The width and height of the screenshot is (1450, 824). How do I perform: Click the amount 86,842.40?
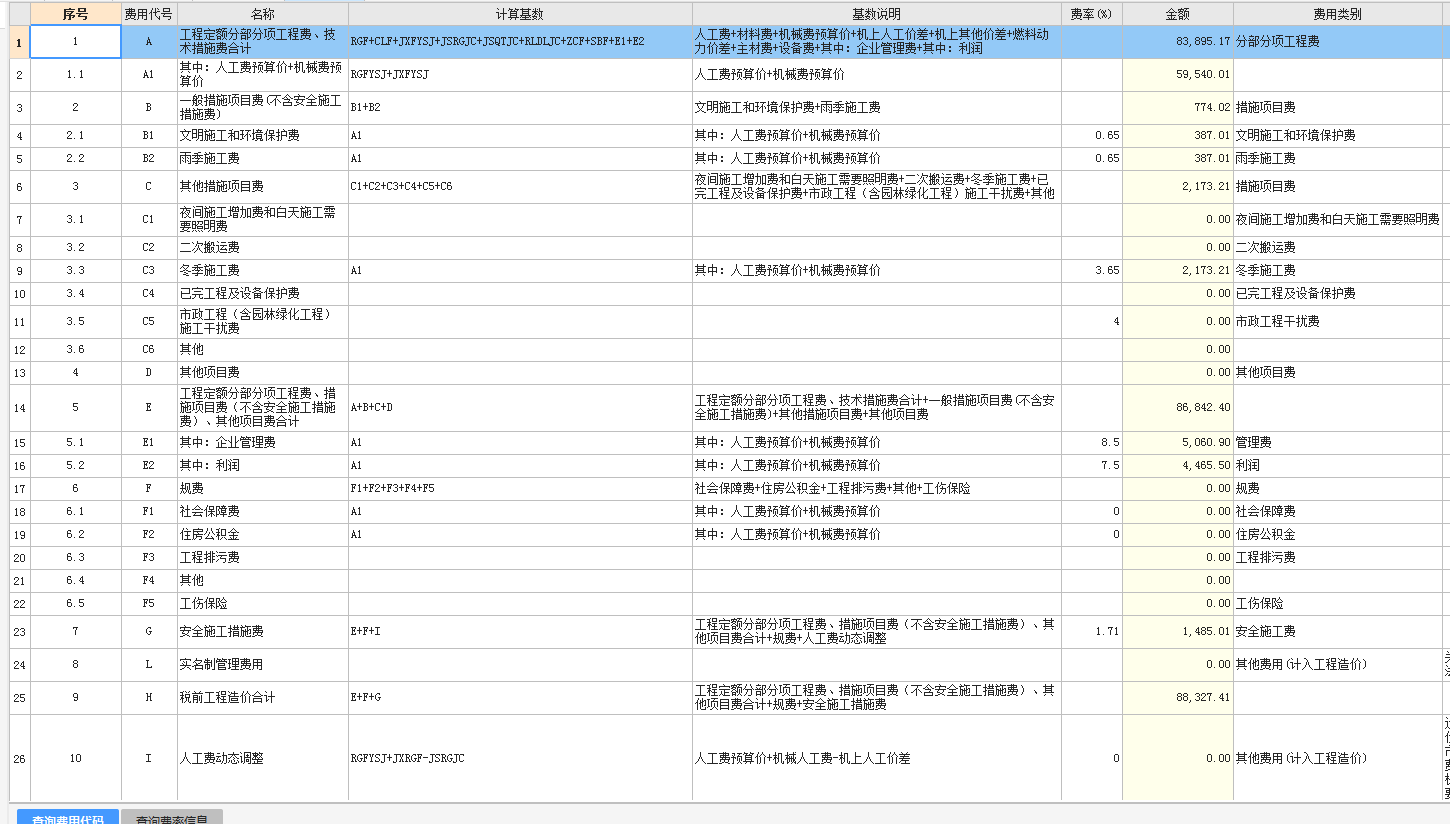(x=1178, y=408)
